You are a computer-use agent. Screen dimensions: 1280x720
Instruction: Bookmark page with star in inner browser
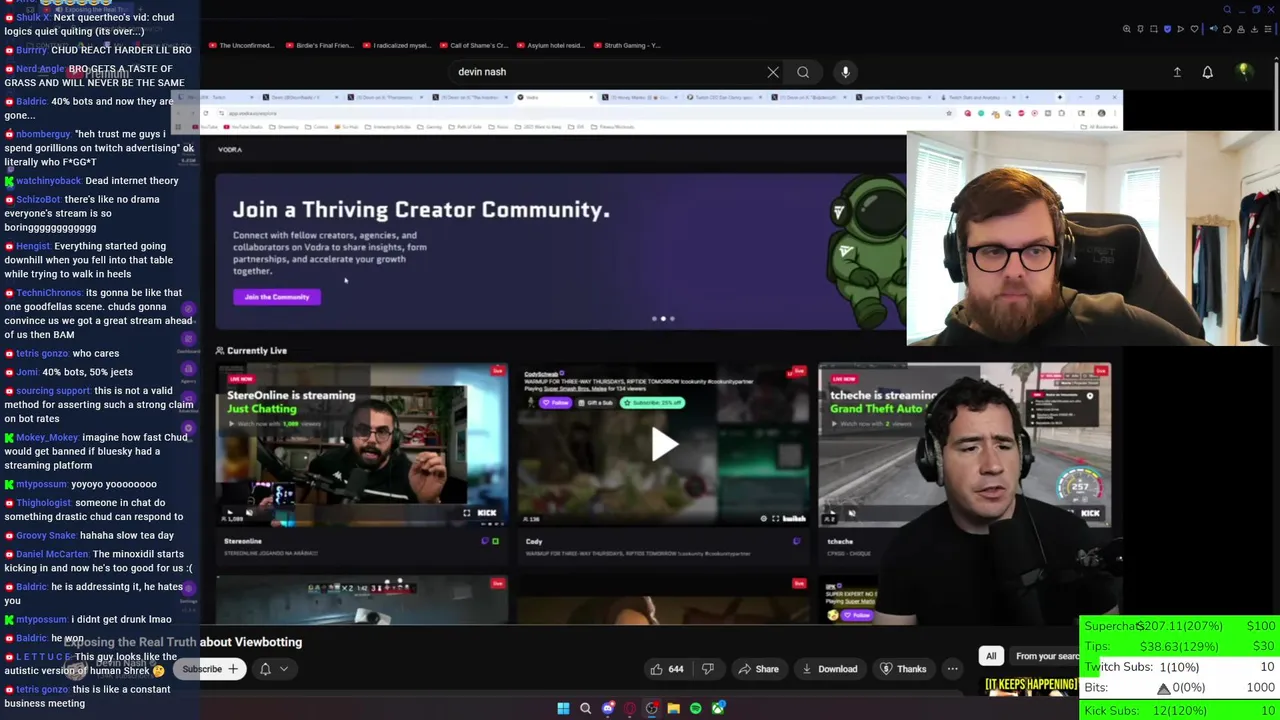click(948, 113)
